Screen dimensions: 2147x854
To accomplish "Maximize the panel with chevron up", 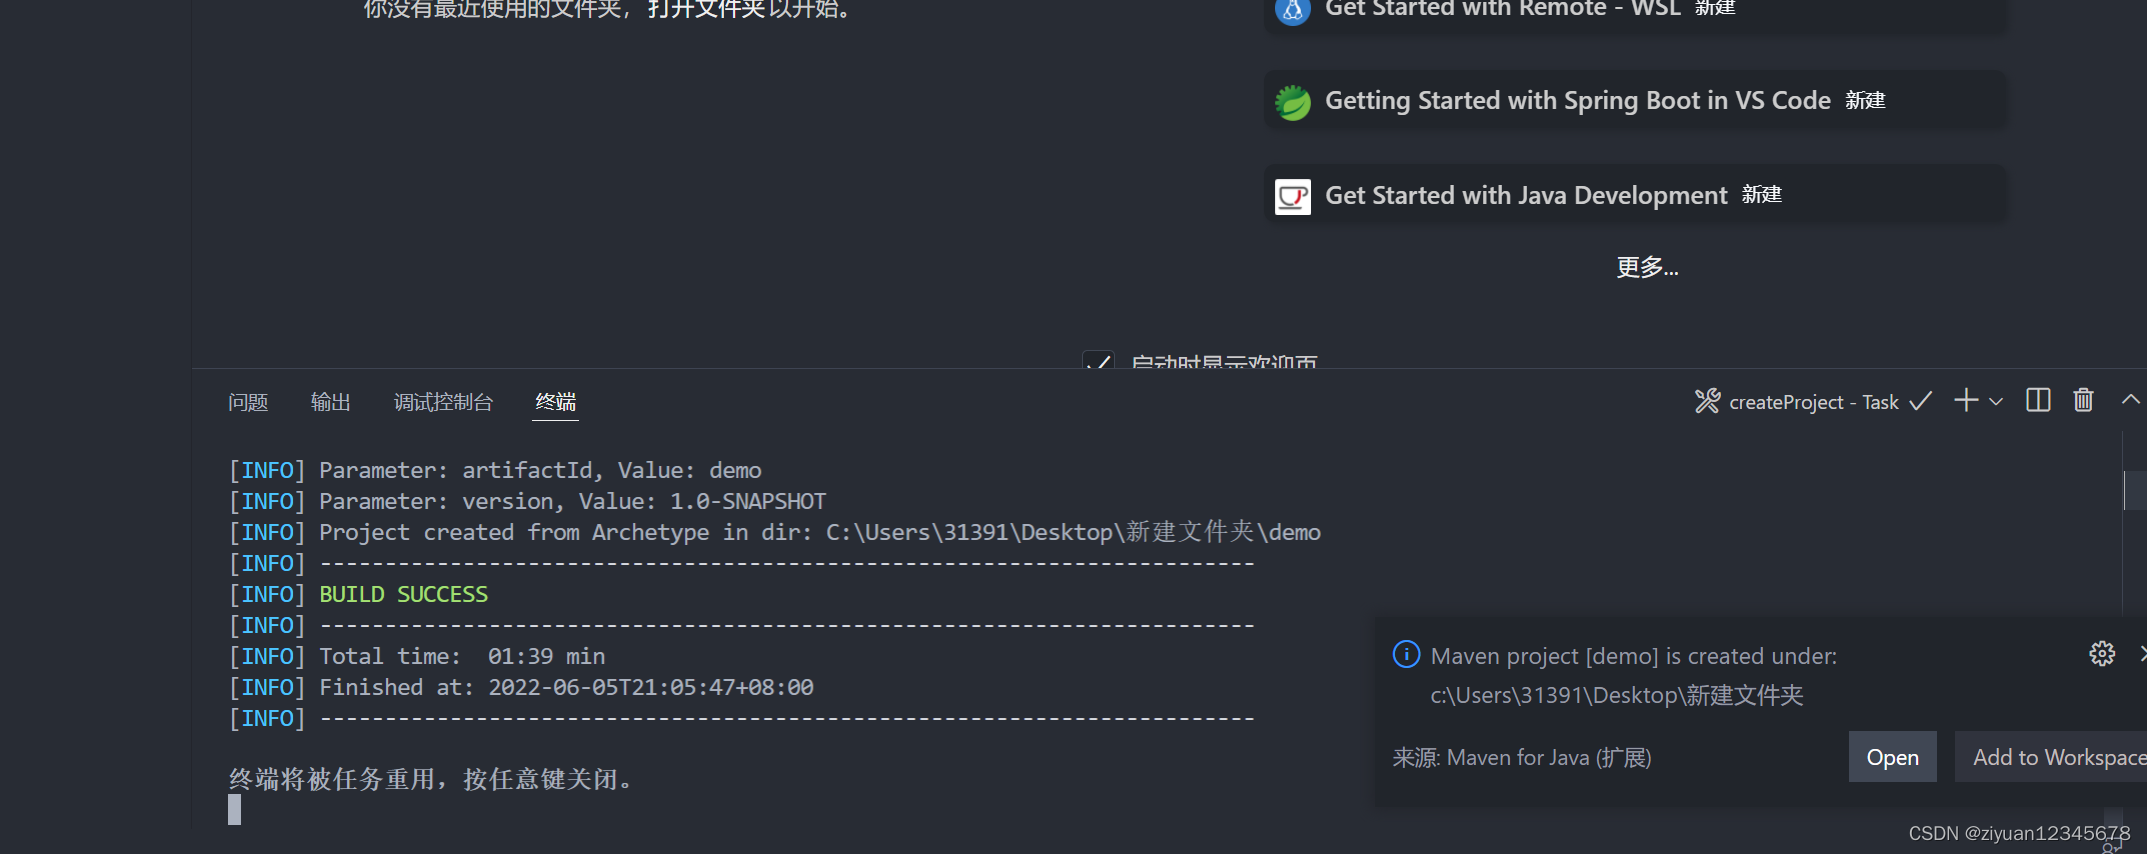I will click(x=2131, y=400).
